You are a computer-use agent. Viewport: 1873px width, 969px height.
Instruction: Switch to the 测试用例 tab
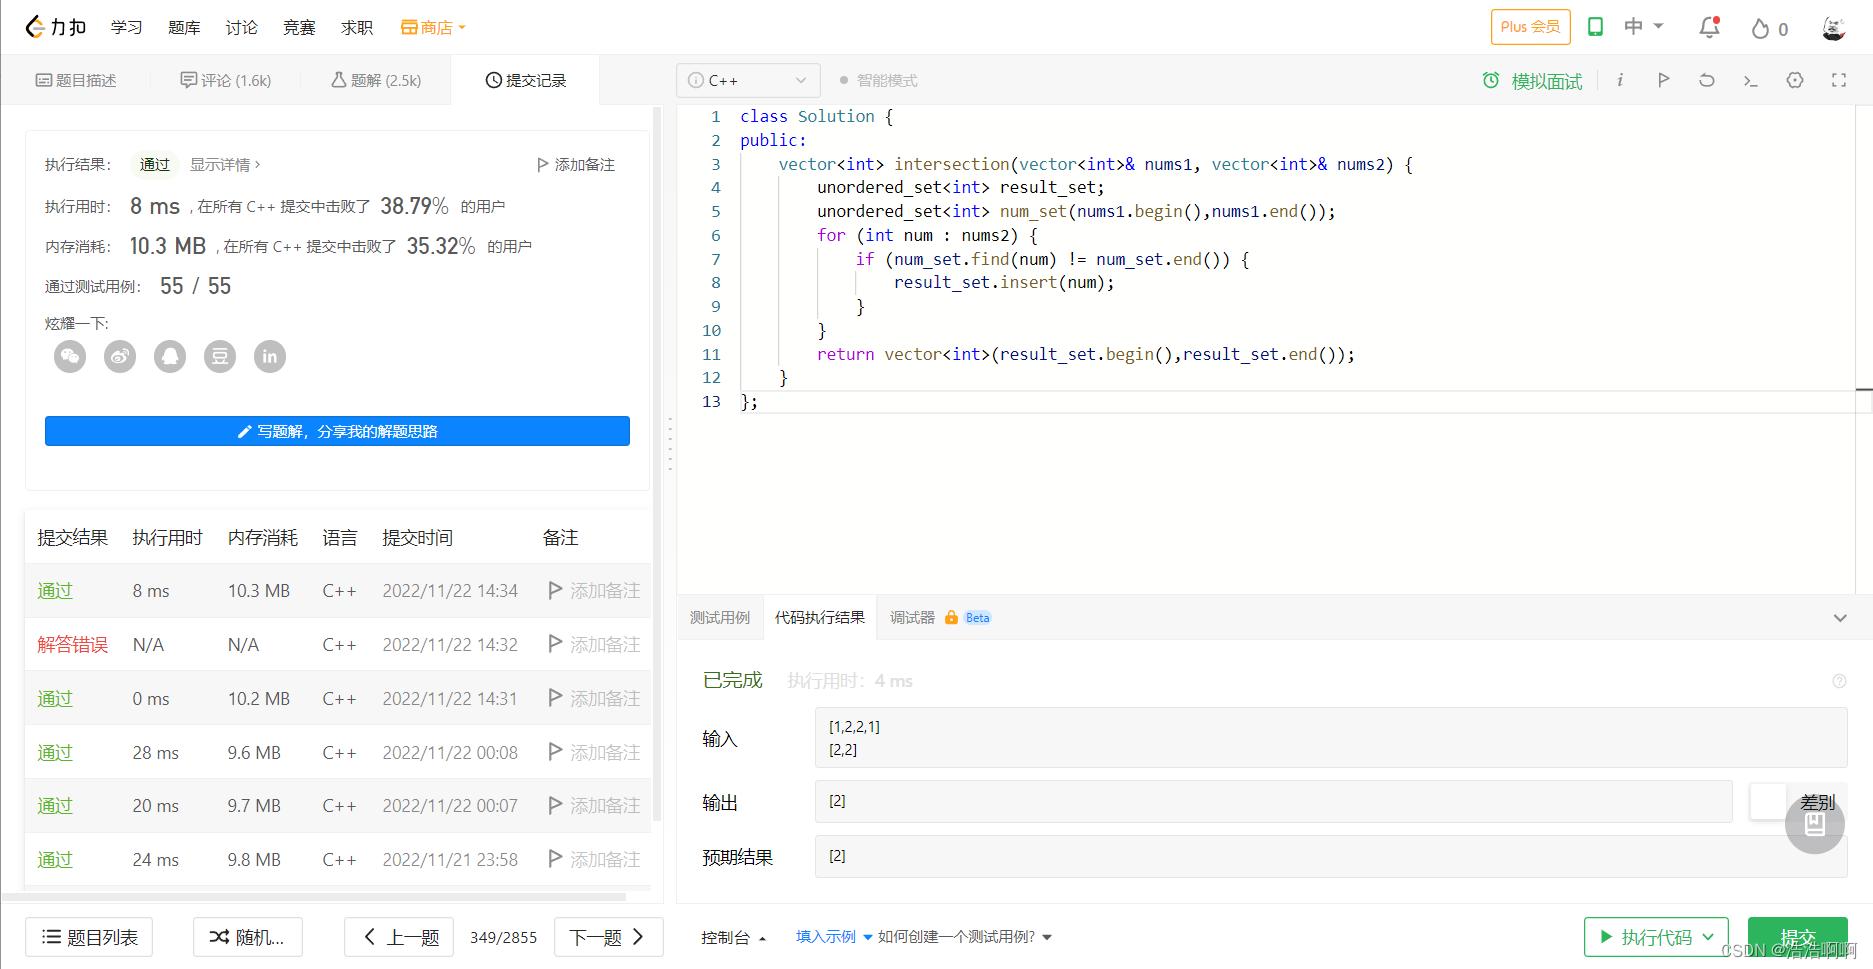coord(720,618)
